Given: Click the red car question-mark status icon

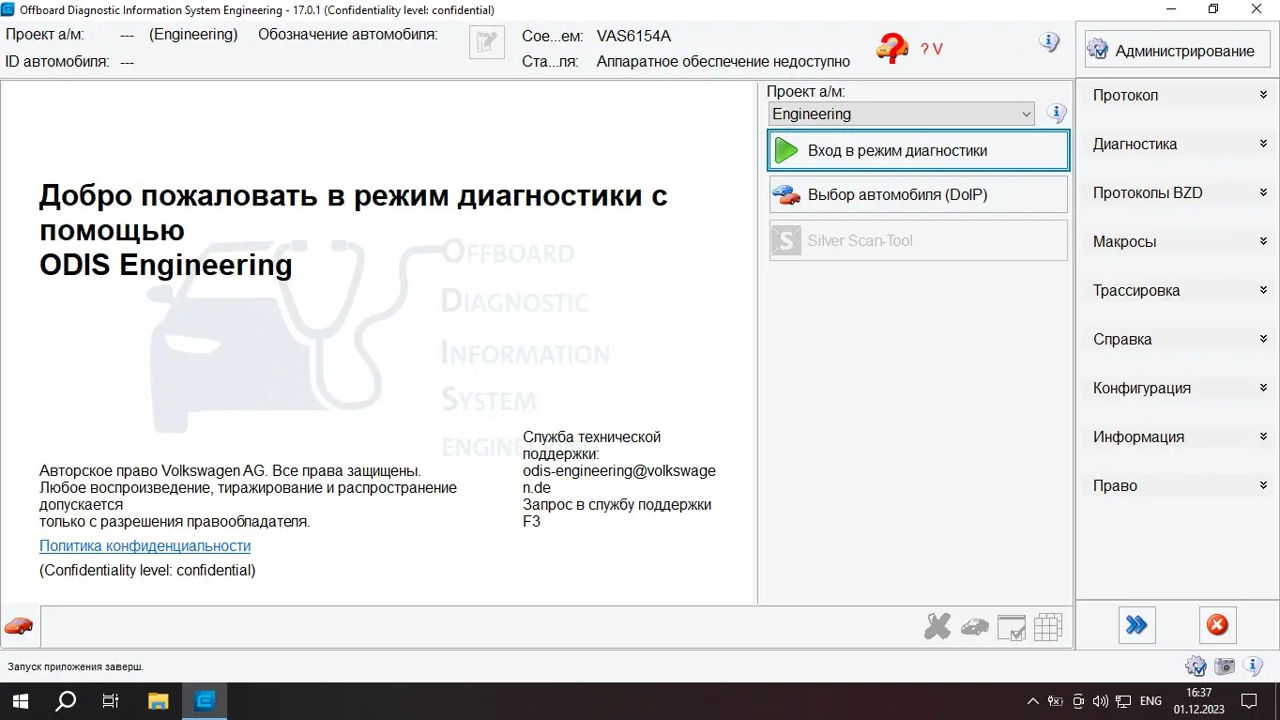Looking at the screenshot, I should click(x=892, y=47).
